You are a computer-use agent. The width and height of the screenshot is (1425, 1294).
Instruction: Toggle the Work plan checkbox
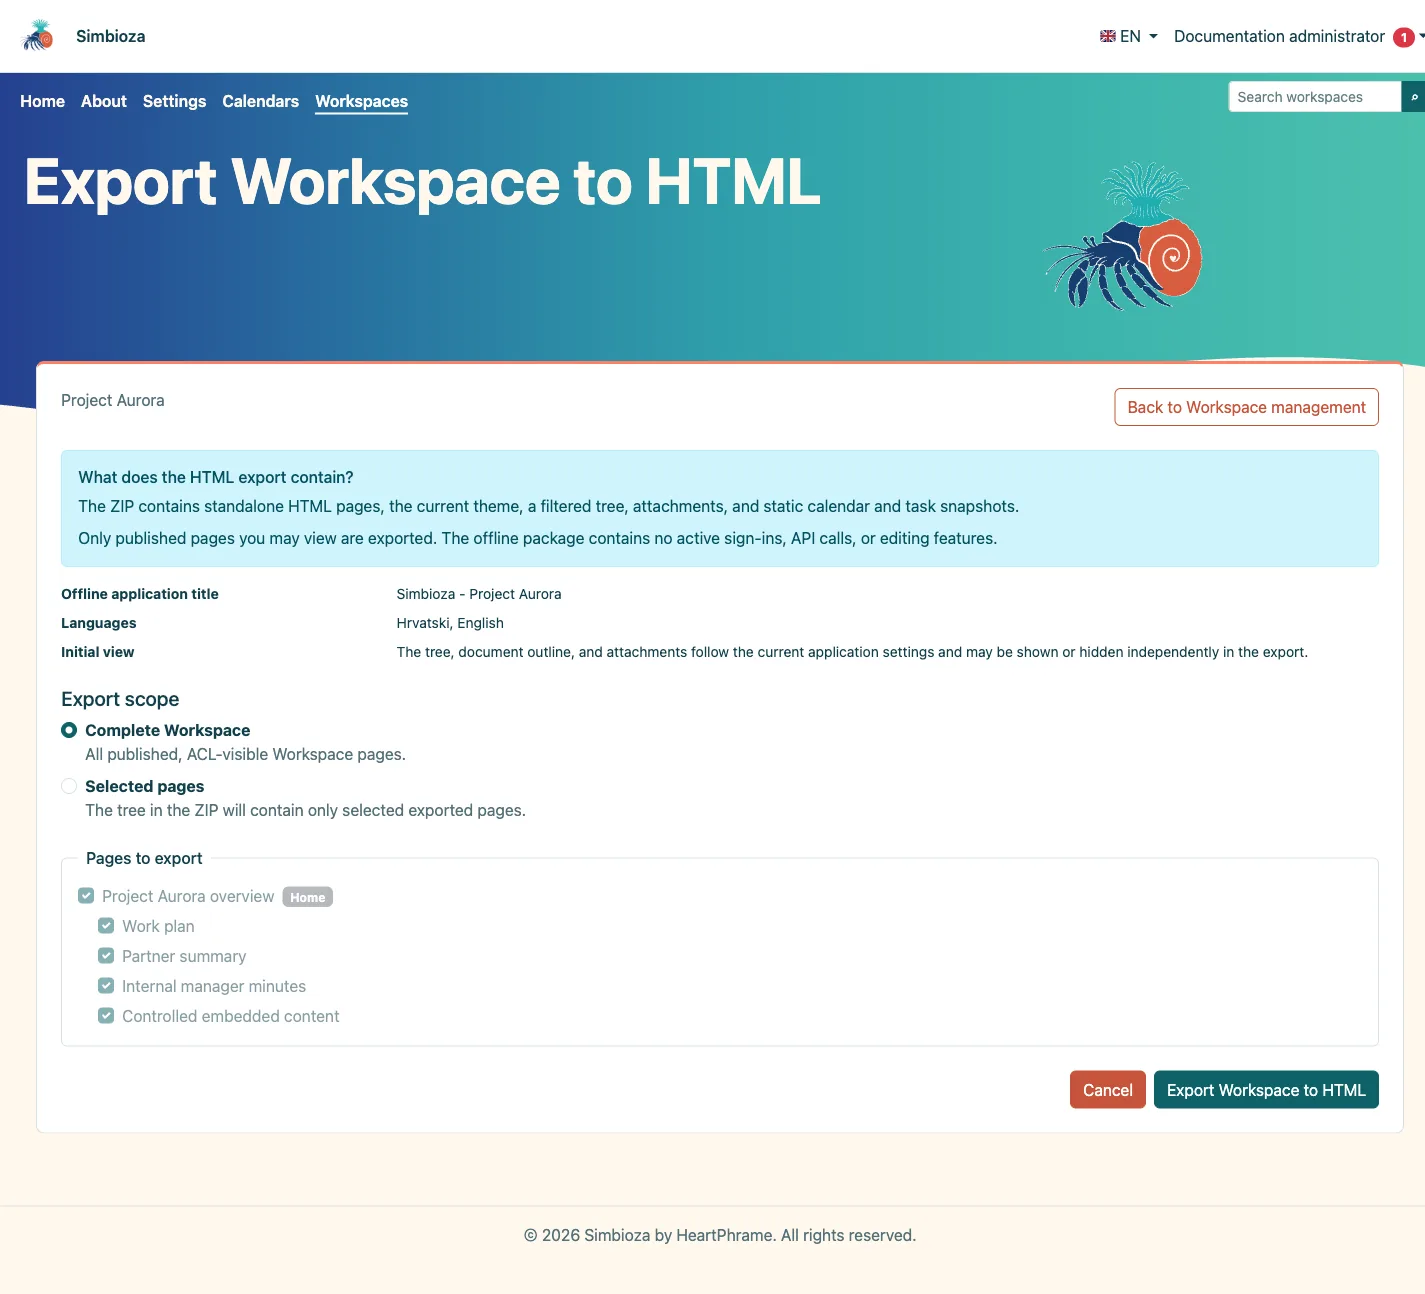106,926
